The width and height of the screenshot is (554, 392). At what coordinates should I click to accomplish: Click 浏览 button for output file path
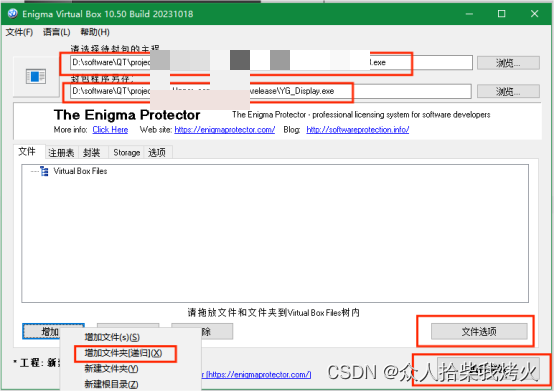508,92
